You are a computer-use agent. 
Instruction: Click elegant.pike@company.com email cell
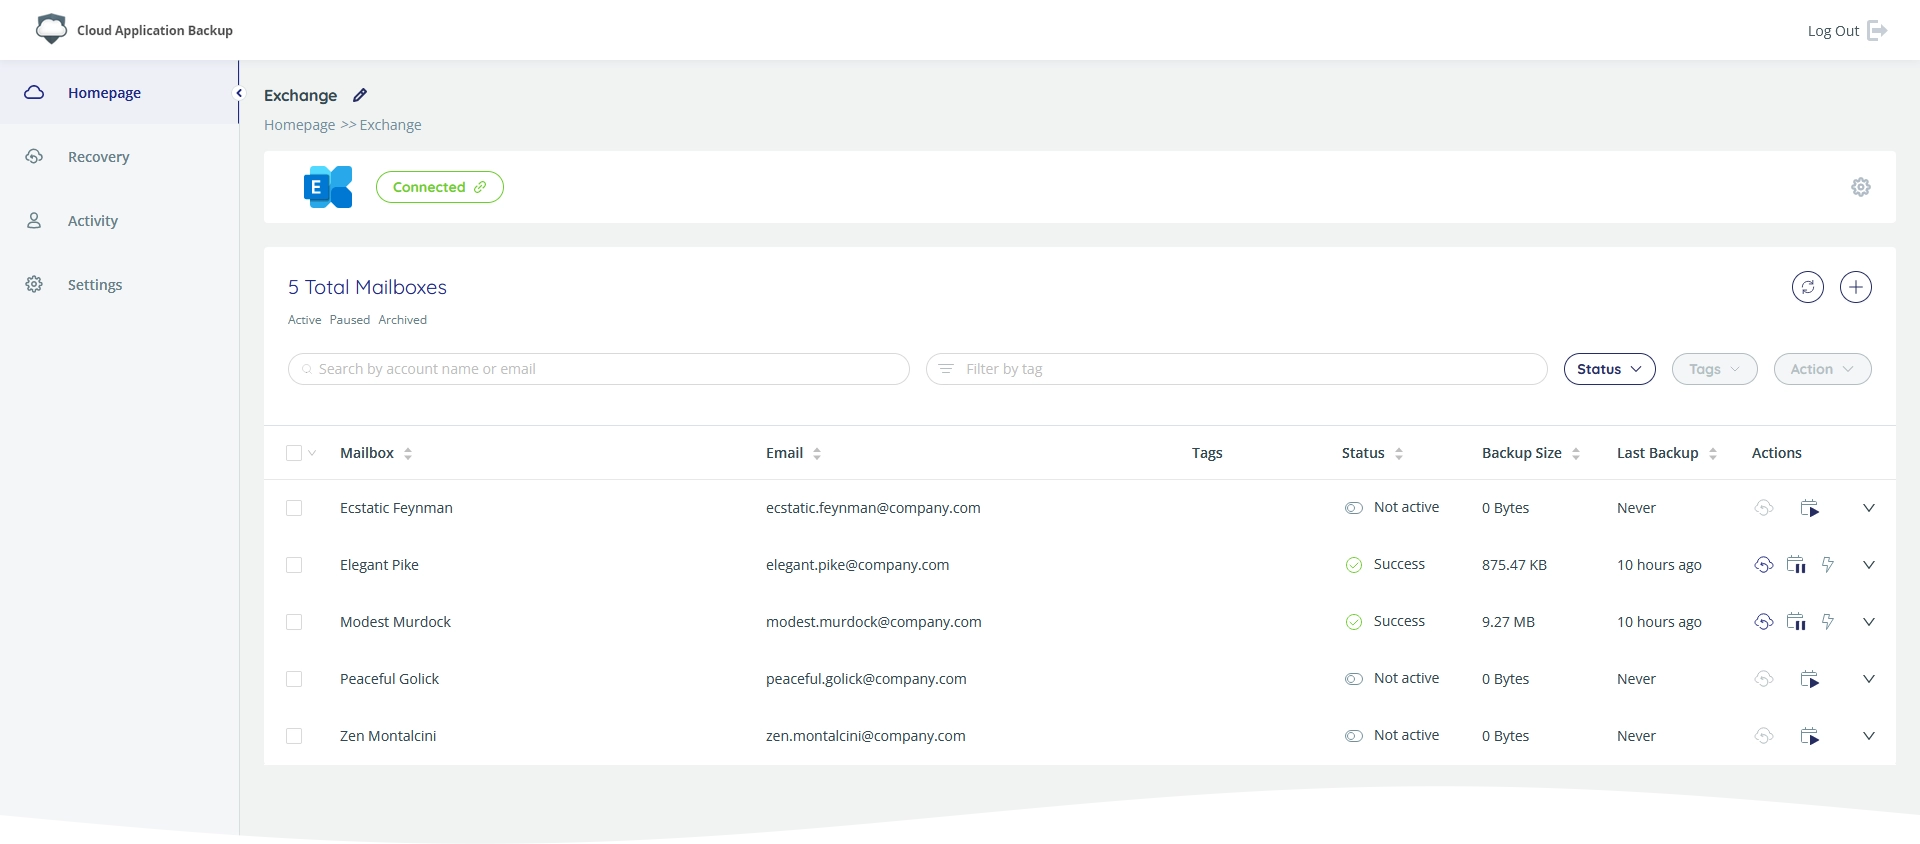858,565
